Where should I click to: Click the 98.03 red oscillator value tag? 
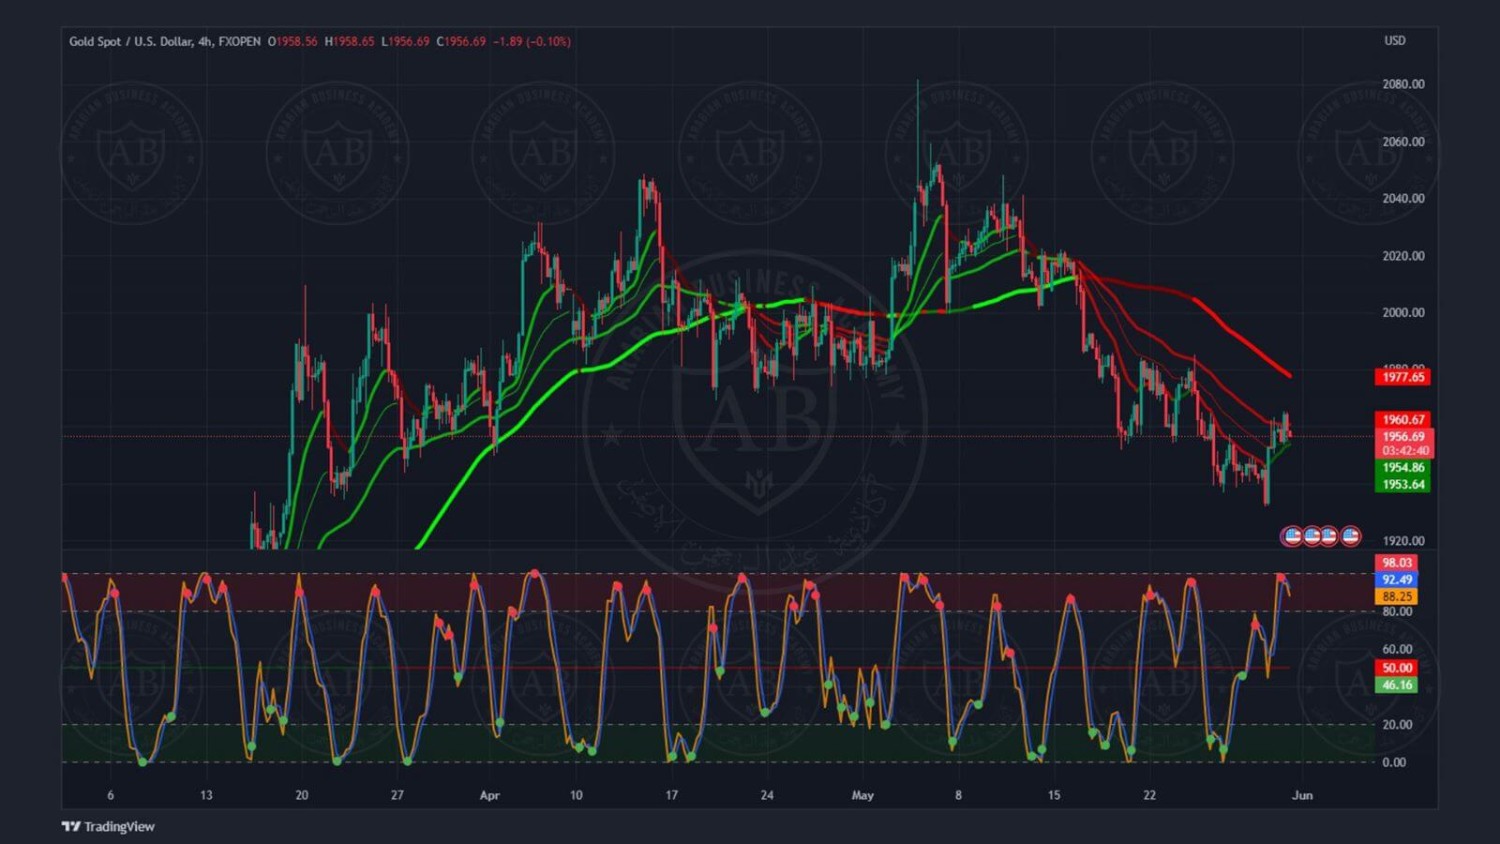pos(1396,563)
